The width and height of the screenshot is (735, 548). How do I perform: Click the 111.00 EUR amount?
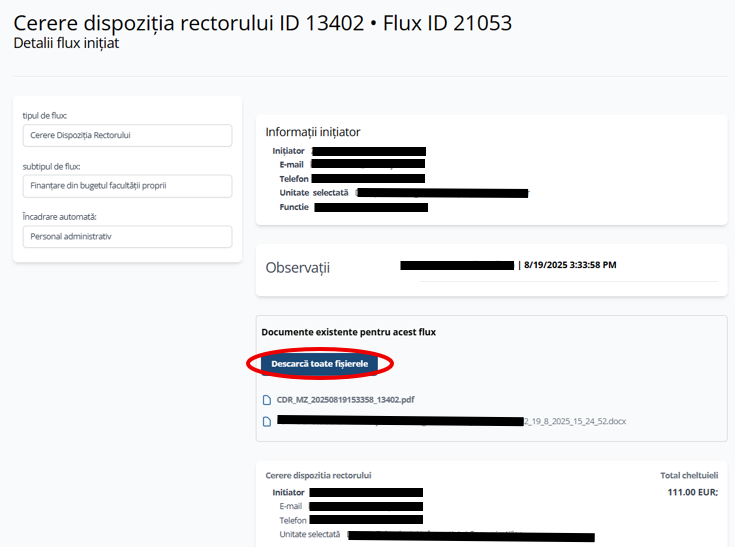(x=692, y=492)
